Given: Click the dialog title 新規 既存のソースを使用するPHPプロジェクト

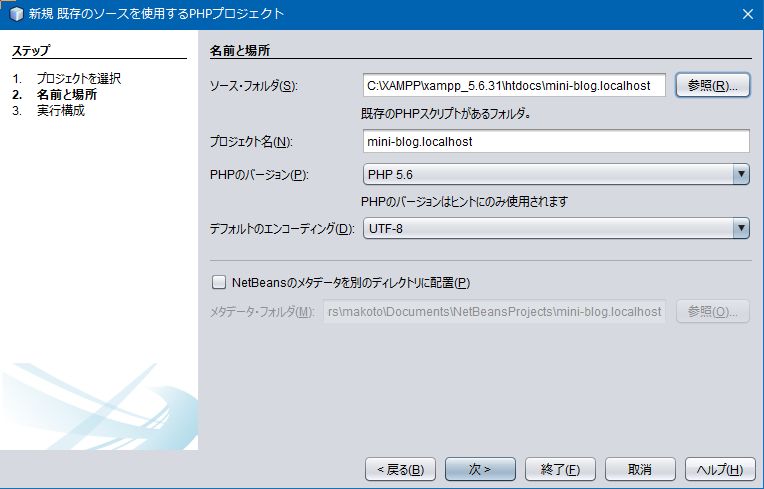Looking at the screenshot, I should click(156, 14).
